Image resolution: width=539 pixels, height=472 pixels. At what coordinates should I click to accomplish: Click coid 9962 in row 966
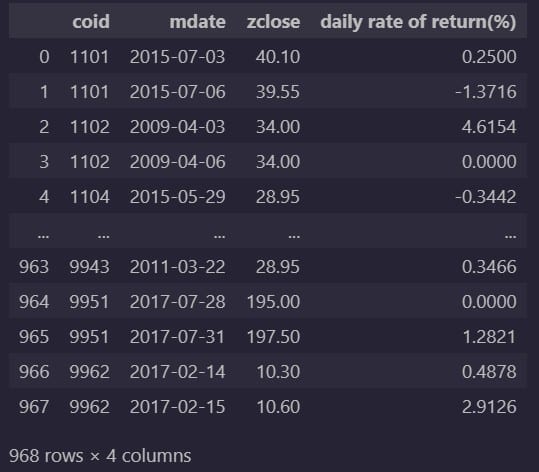[x=90, y=372]
